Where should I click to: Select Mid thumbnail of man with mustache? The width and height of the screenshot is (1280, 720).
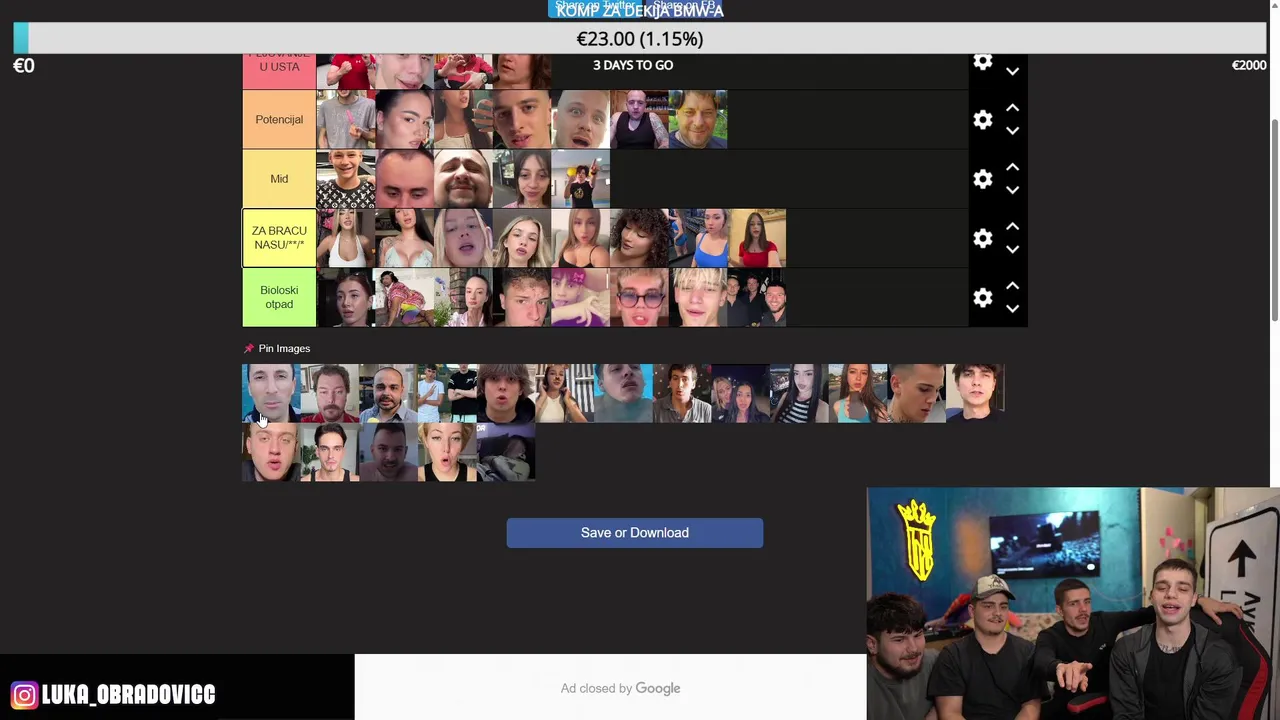point(462,179)
